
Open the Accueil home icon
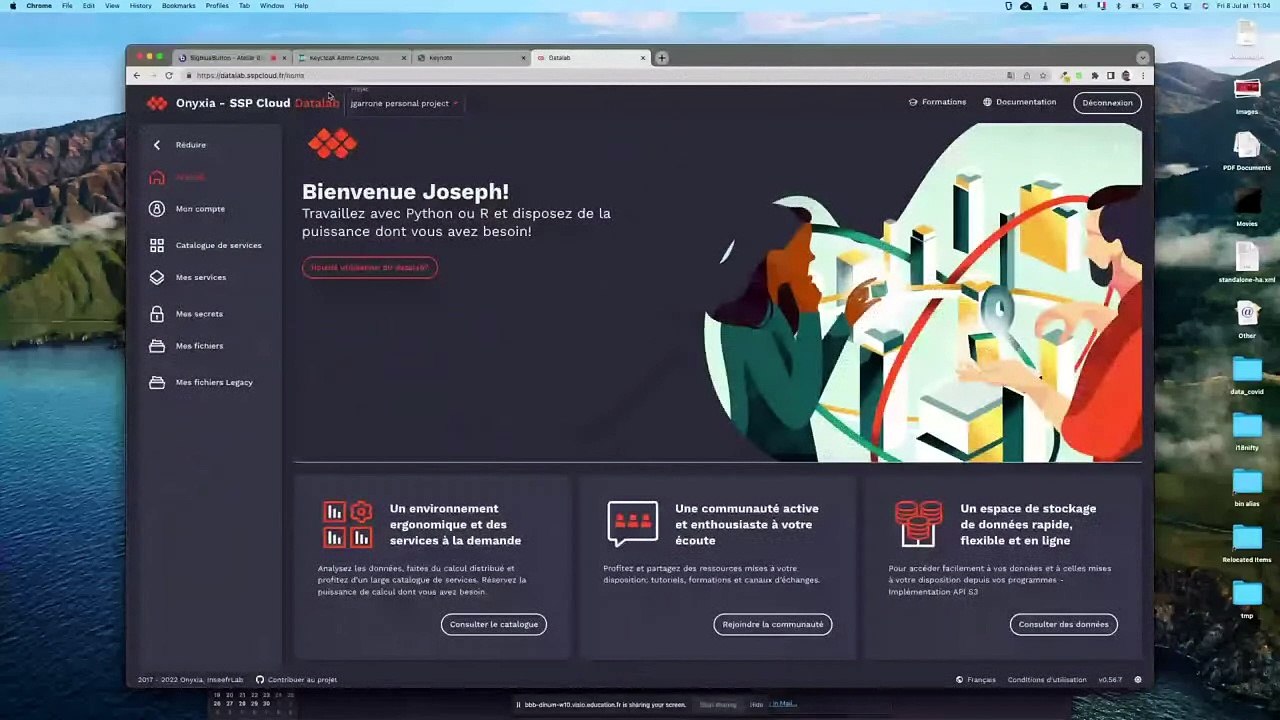157,177
